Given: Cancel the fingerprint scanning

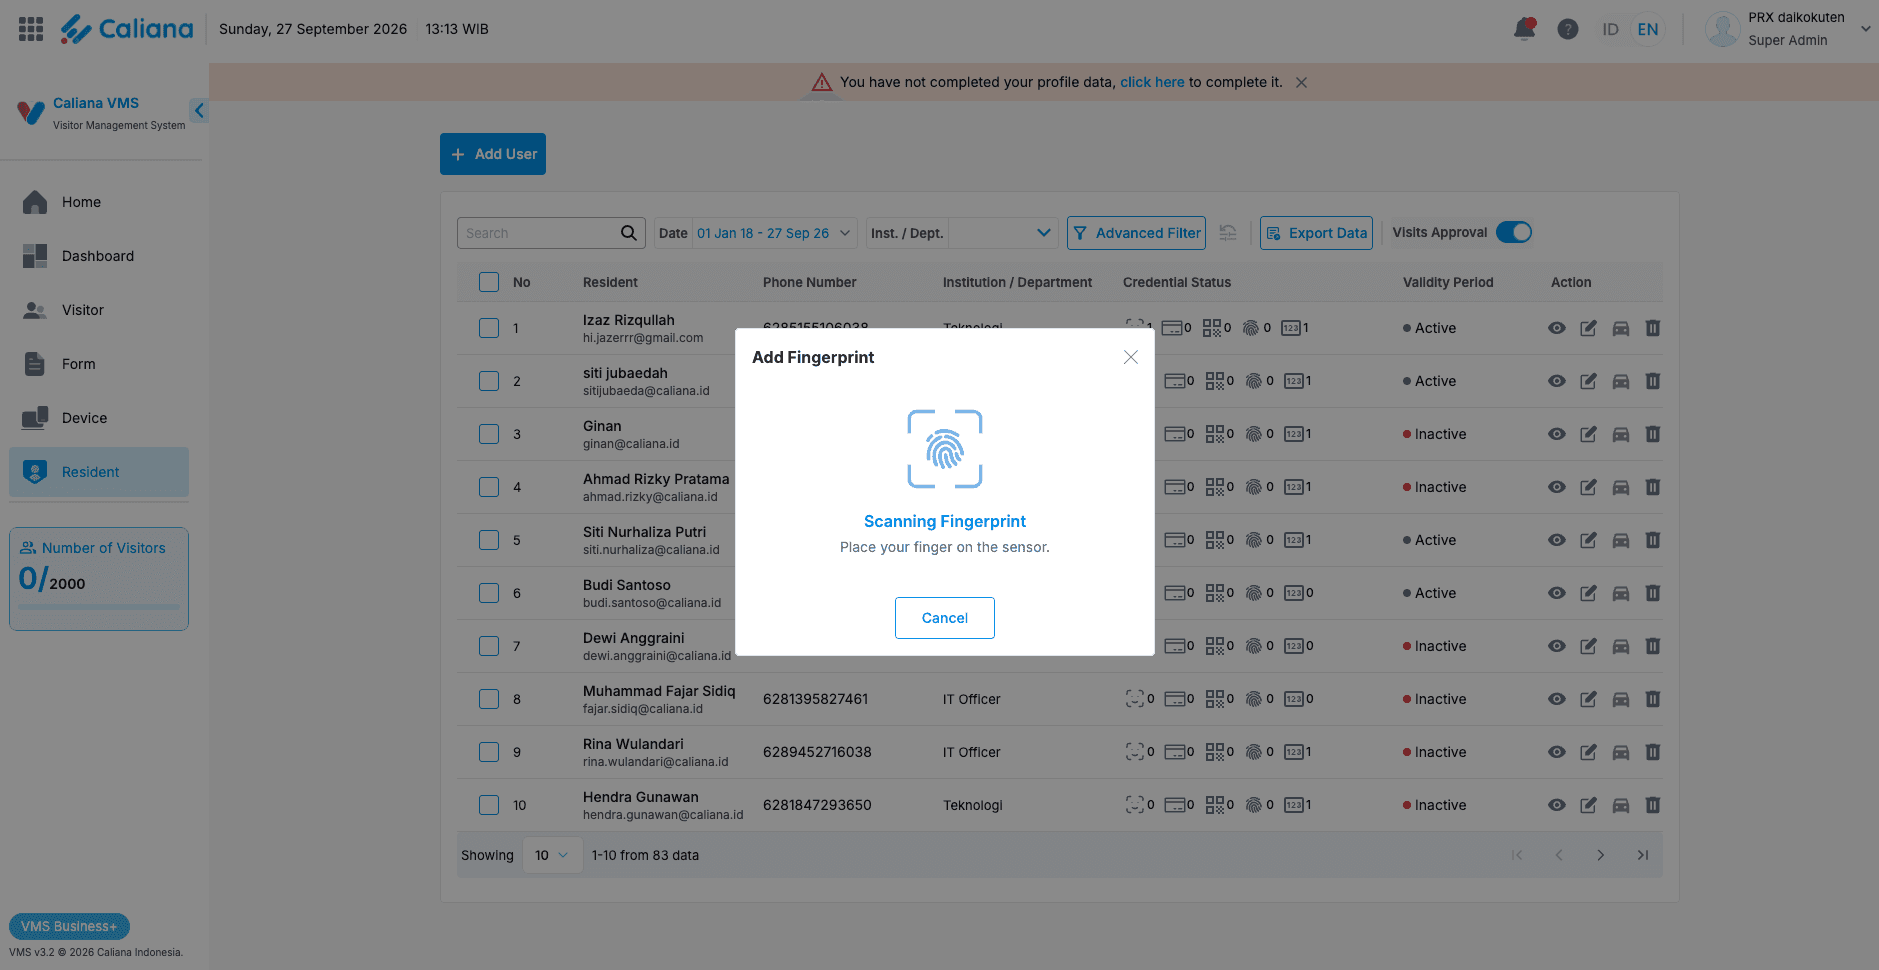Looking at the screenshot, I should pos(945,618).
